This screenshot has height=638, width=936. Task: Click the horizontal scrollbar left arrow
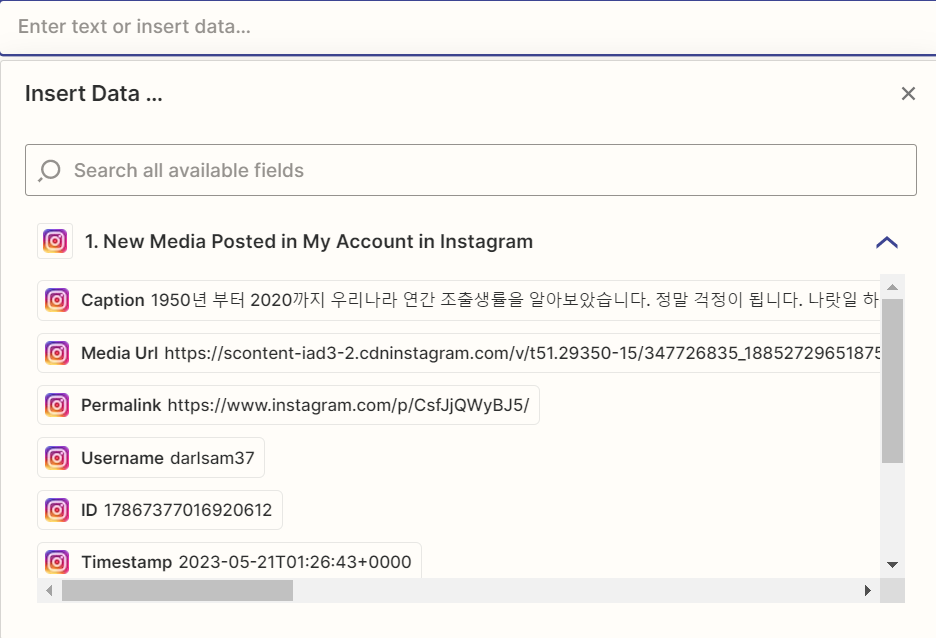click(x=49, y=590)
